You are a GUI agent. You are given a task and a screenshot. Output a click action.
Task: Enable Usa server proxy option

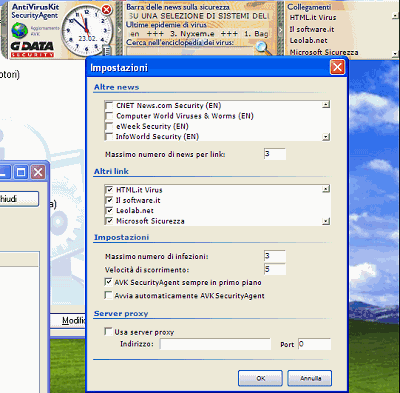[x=108, y=331]
